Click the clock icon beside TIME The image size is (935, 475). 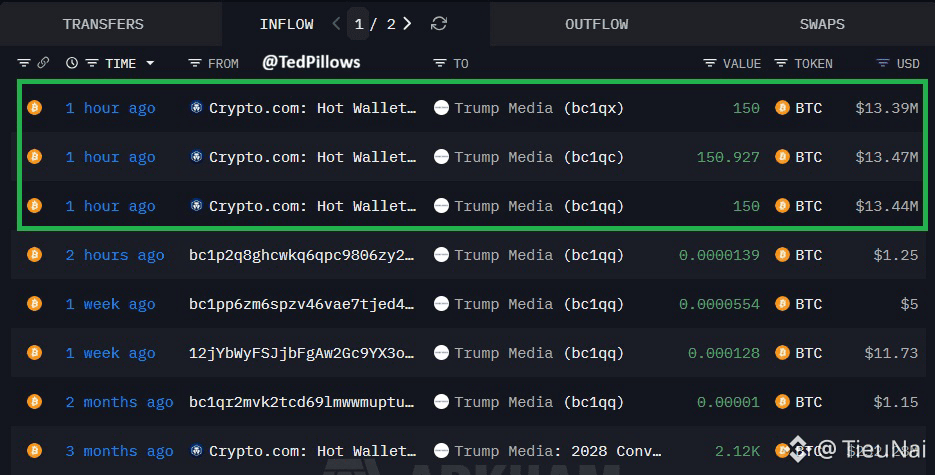[x=72, y=63]
